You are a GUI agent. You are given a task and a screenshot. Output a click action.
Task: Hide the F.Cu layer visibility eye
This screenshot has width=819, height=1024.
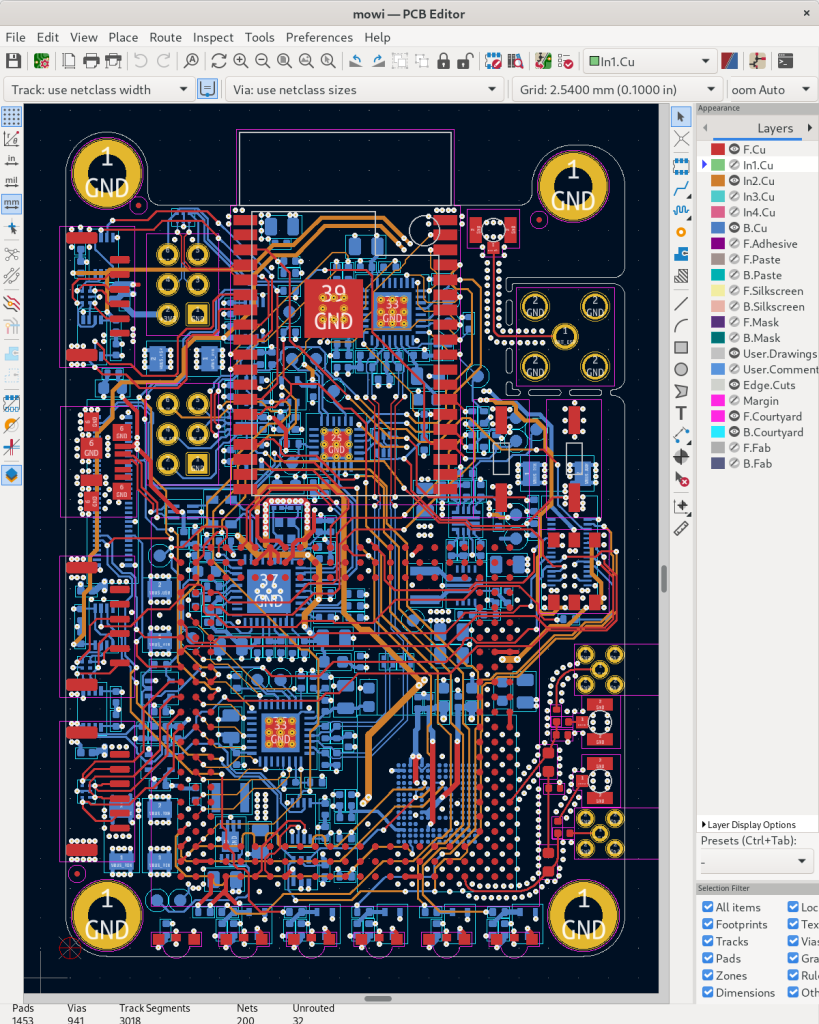732,149
